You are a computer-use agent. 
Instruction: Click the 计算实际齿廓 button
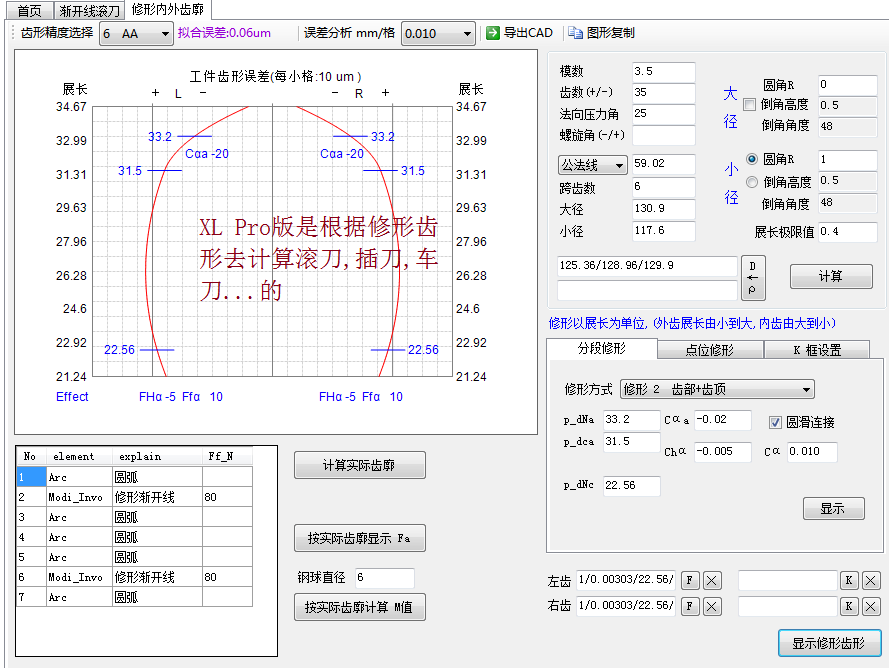click(359, 466)
